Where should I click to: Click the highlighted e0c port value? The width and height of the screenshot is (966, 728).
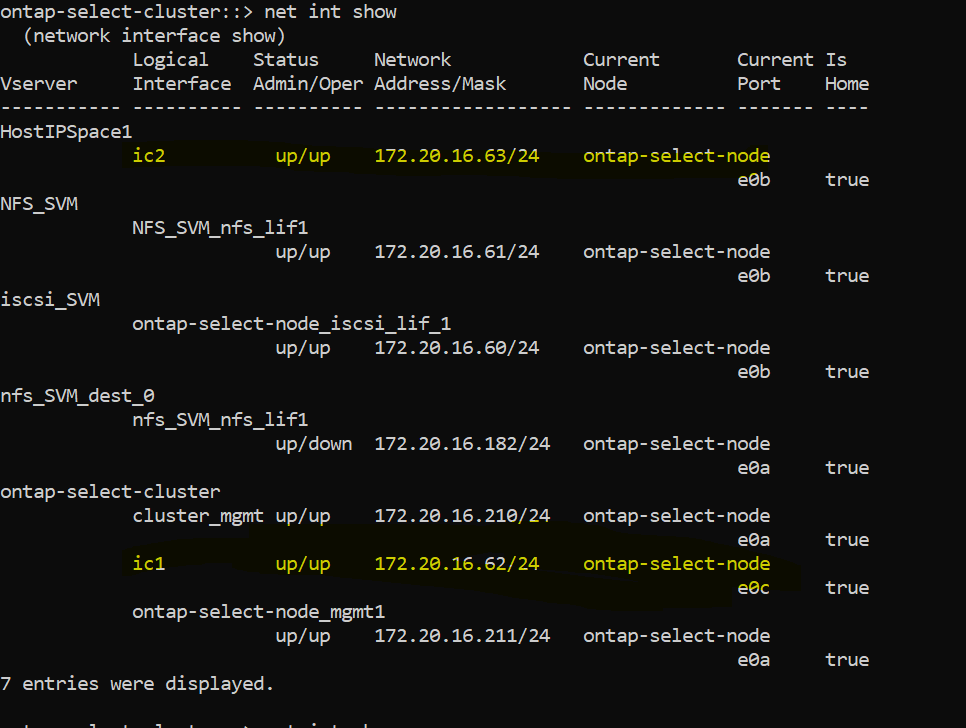tap(753, 588)
